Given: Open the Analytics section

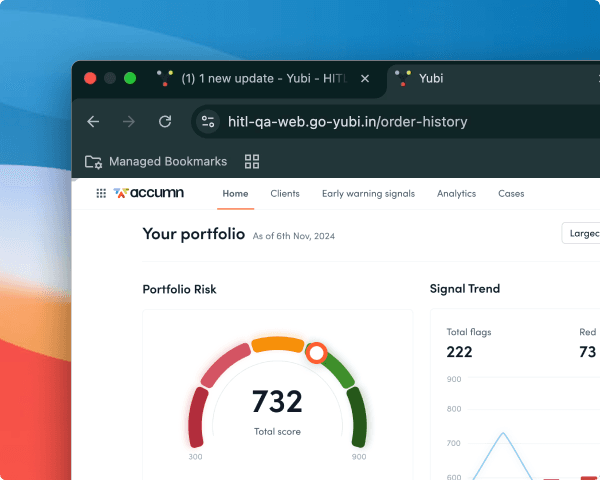Looking at the screenshot, I should tap(457, 194).
